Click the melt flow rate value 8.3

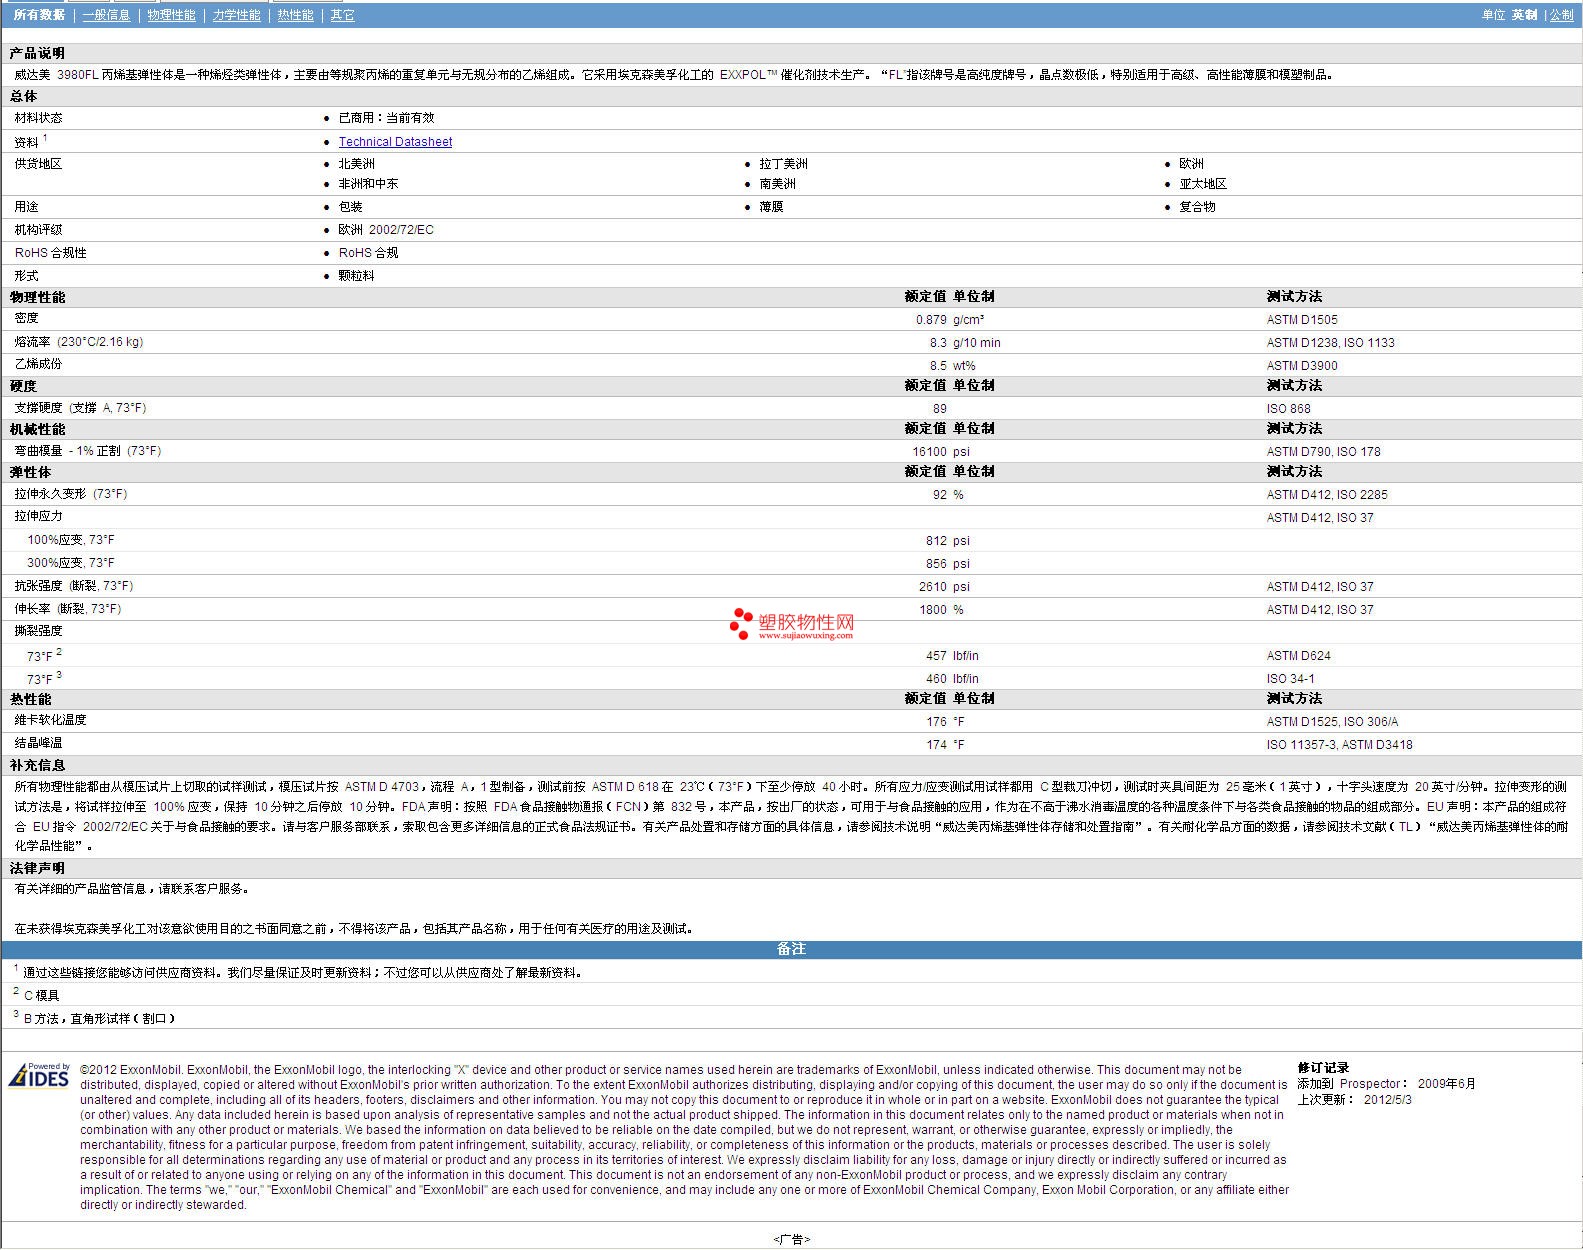(938, 343)
